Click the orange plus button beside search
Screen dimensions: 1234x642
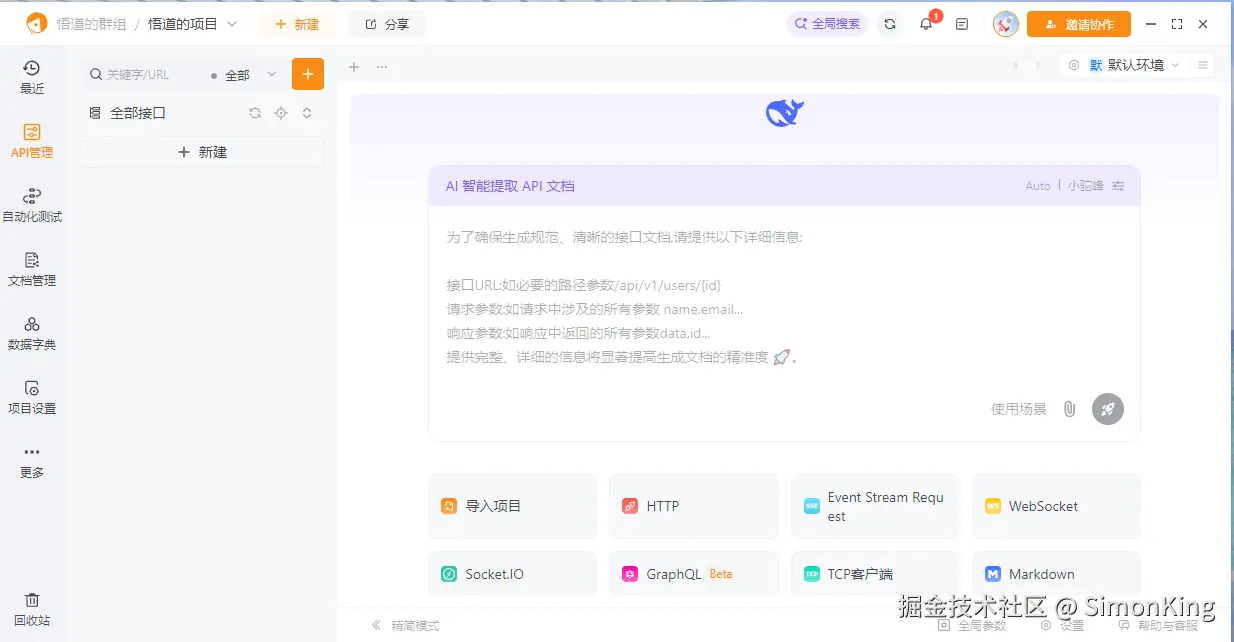[308, 74]
